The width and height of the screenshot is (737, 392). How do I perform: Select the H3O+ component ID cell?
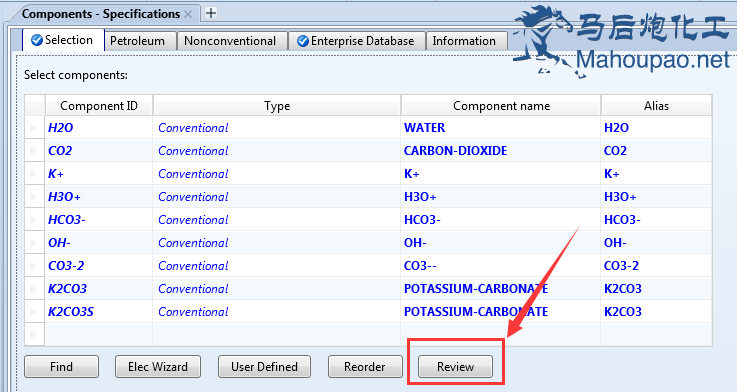pos(99,196)
